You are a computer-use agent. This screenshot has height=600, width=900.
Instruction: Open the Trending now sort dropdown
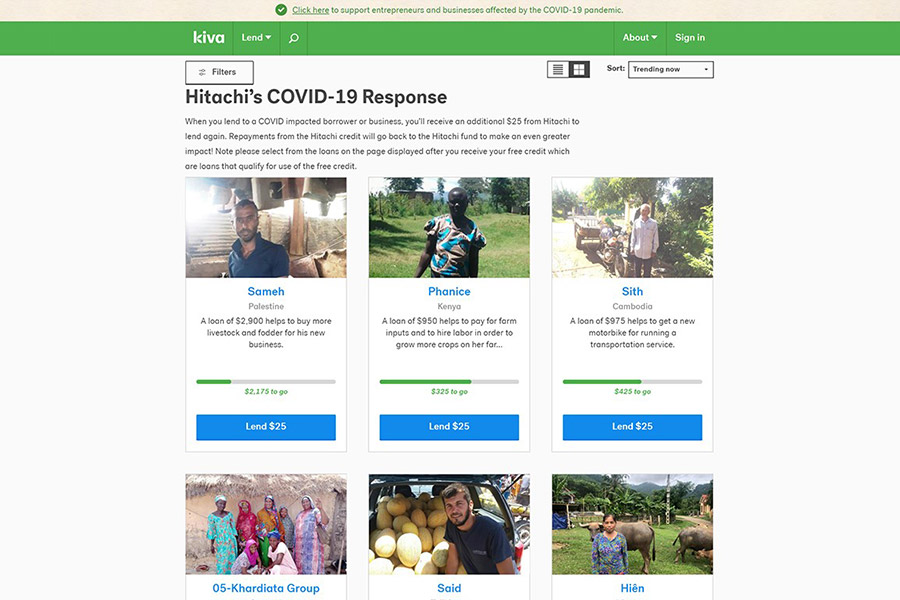[x=670, y=69]
